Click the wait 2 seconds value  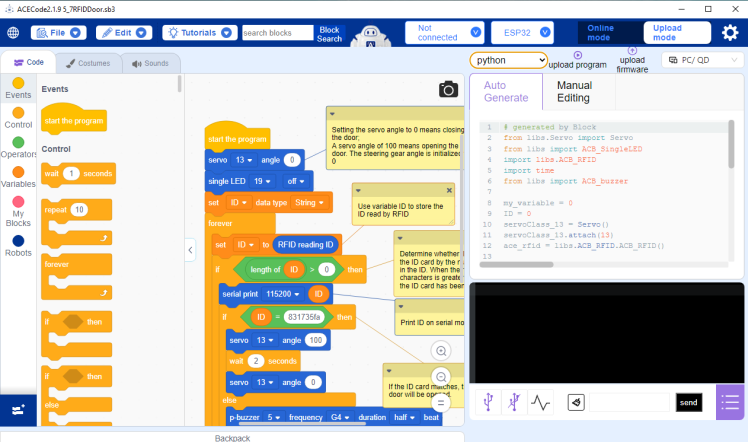(256, 361)
